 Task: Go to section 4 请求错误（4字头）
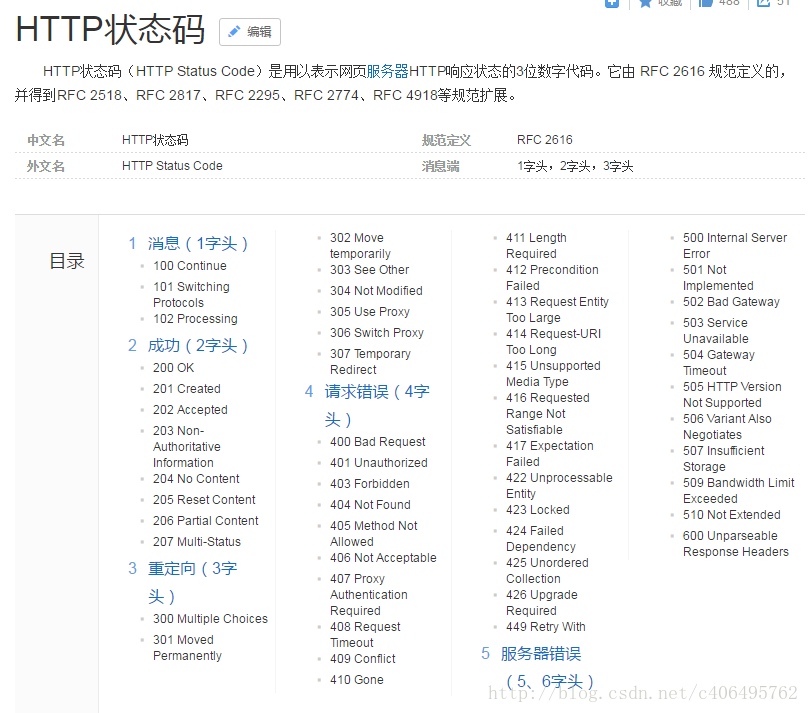point(377,406)
